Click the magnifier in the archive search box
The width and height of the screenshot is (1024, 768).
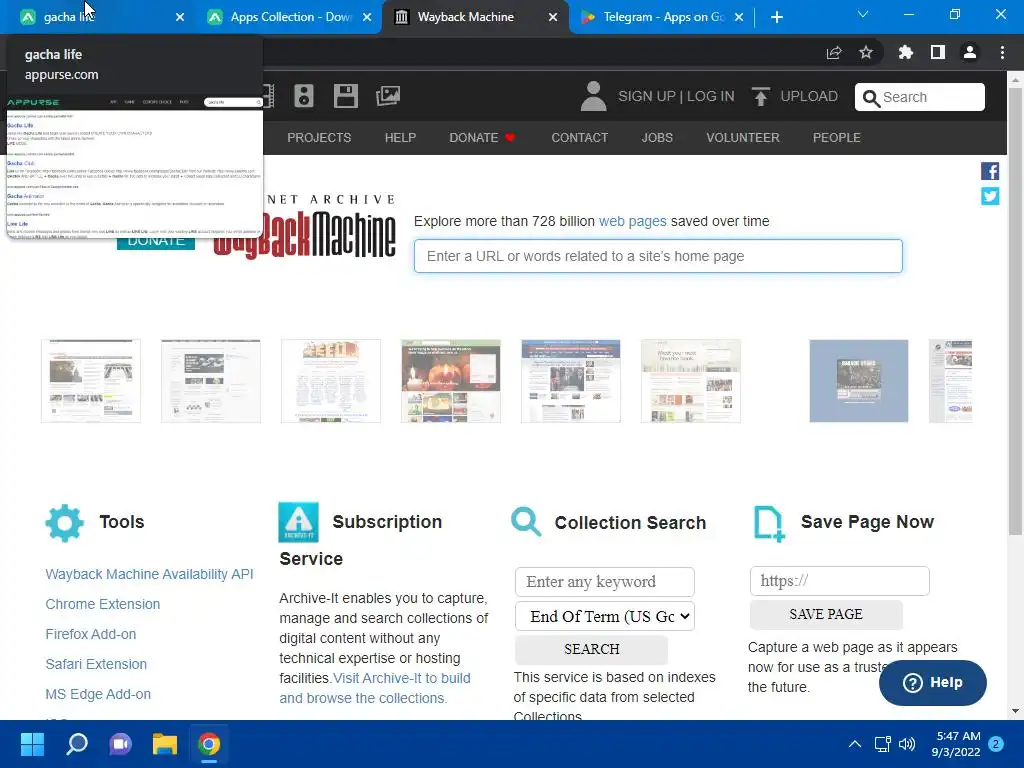(x=871, y=98)
